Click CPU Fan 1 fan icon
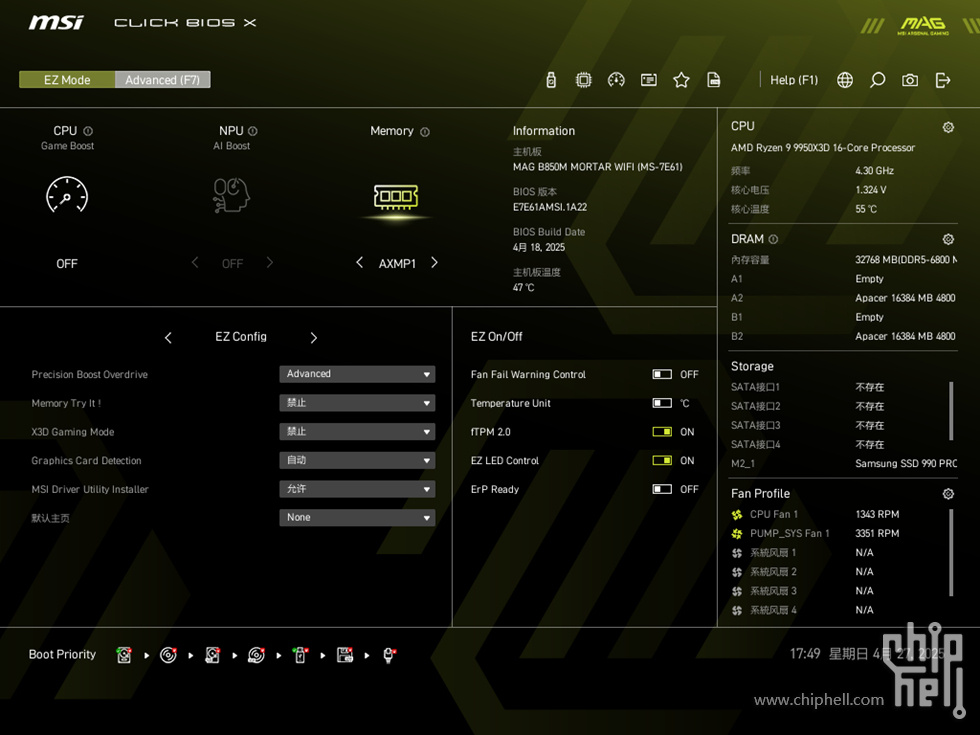The image size is (980, 735). [x=737, y=514]
